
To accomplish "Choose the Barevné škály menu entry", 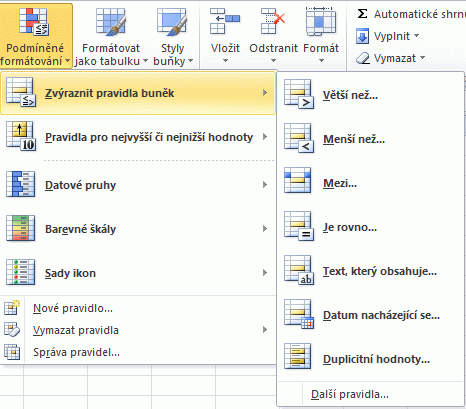I will pos(138,229).
